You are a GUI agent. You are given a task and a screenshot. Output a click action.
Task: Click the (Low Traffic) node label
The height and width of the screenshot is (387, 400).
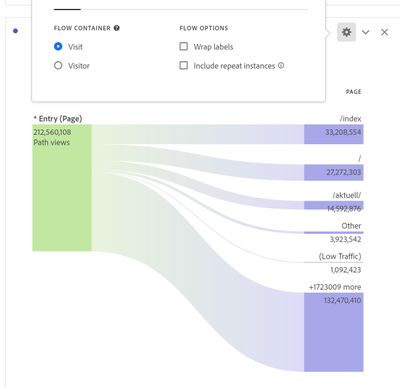click(340, 256)
